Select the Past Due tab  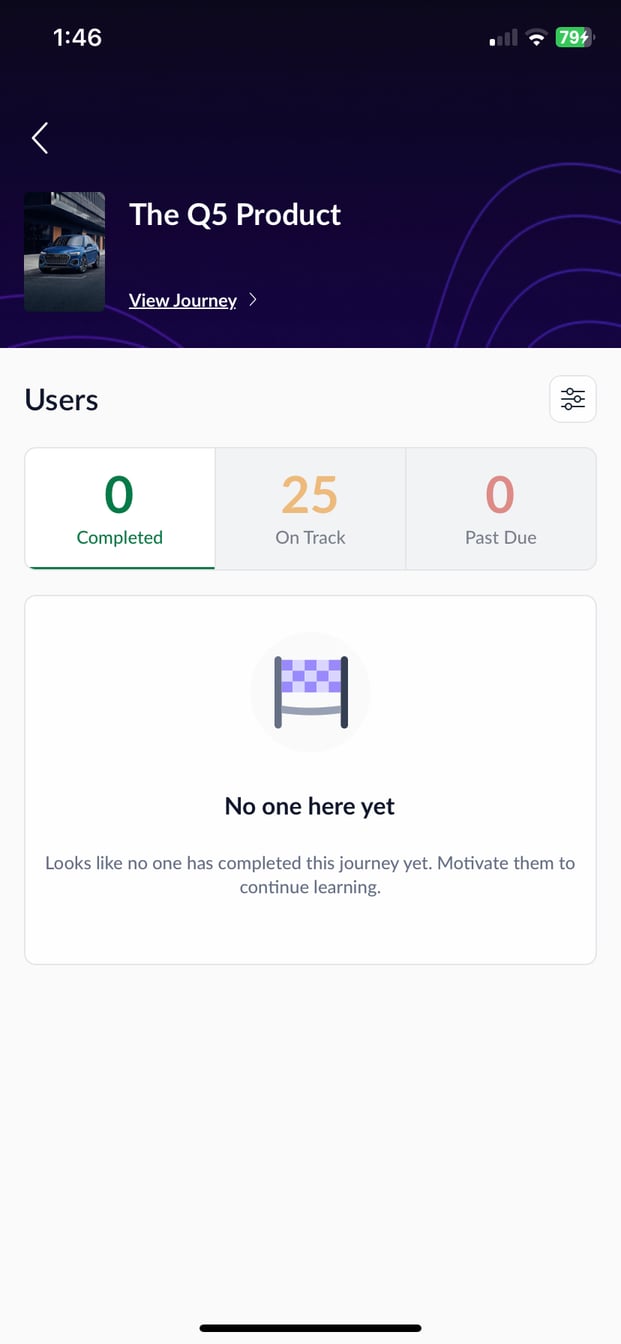point(500,508)
